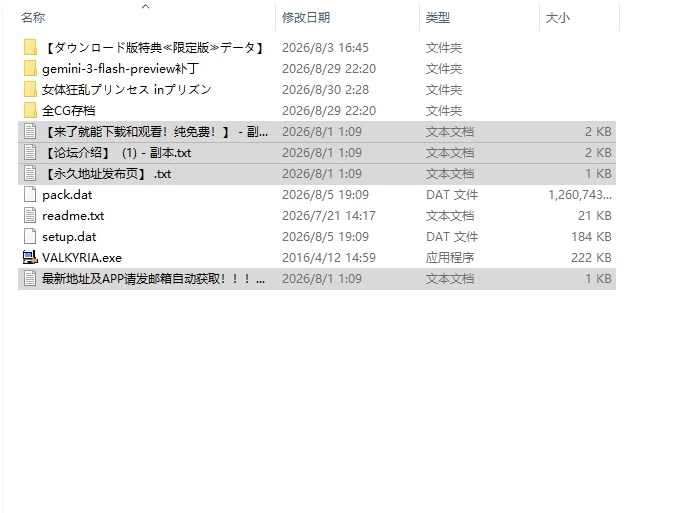
Task: Select the readme.txt file name
Action: [x=73, y=215]
